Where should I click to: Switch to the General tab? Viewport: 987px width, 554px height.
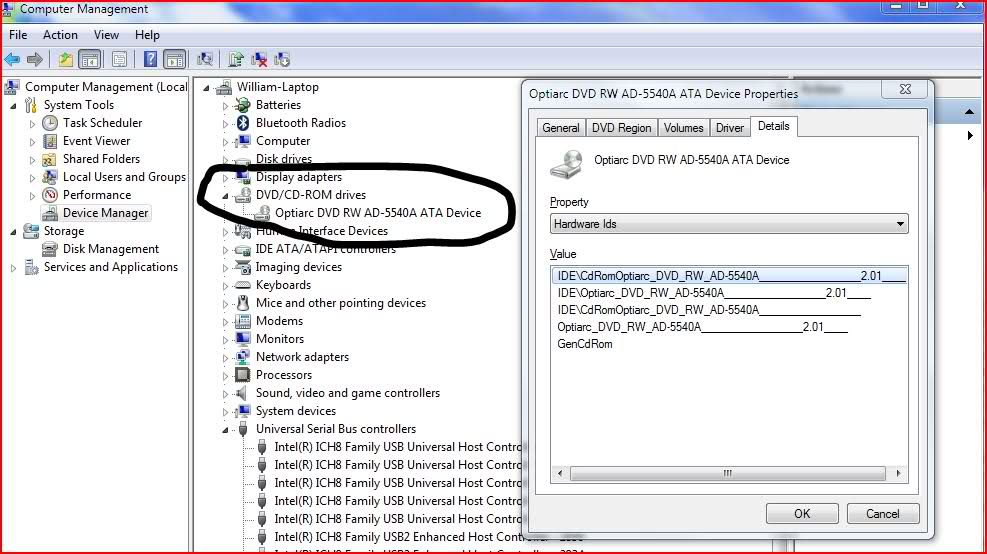[x=561, y=128]
